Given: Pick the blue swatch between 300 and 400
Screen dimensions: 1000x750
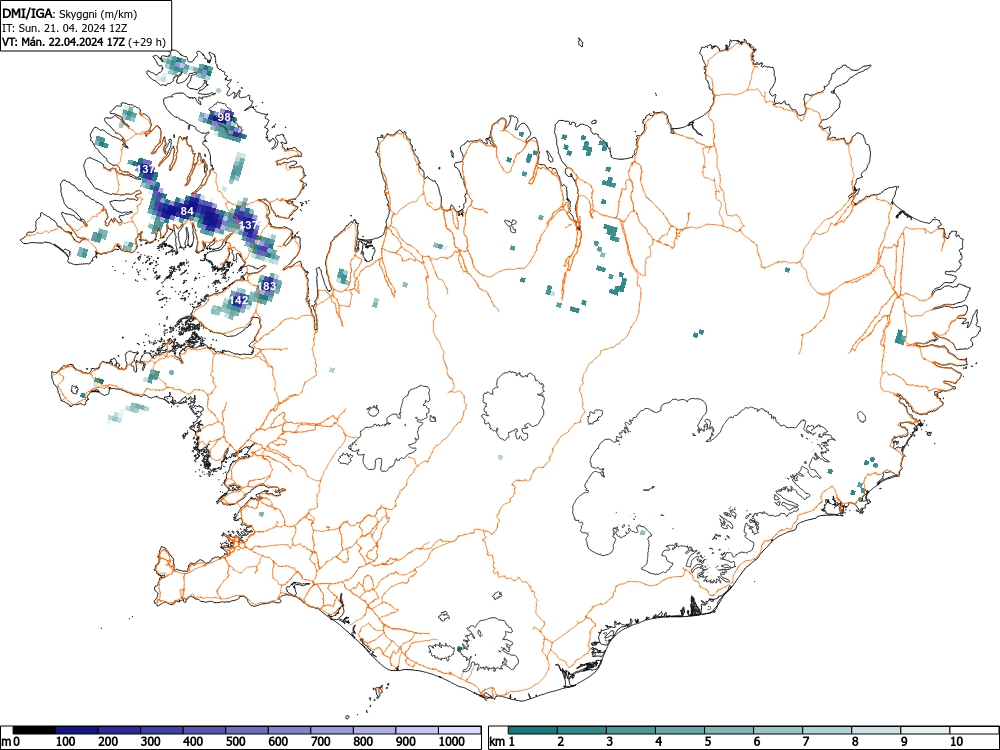Looking at the screenshot, I should (162, 730).
